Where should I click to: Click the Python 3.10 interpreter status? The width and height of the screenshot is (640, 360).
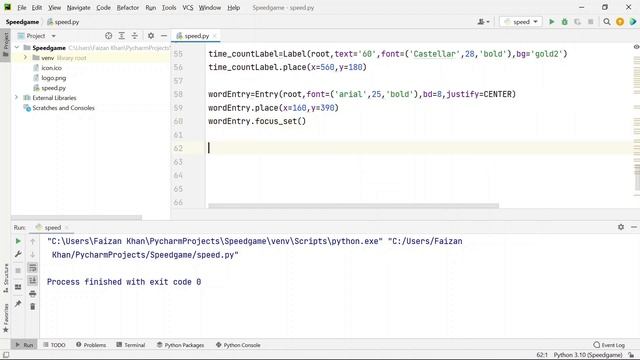point(588,355)
